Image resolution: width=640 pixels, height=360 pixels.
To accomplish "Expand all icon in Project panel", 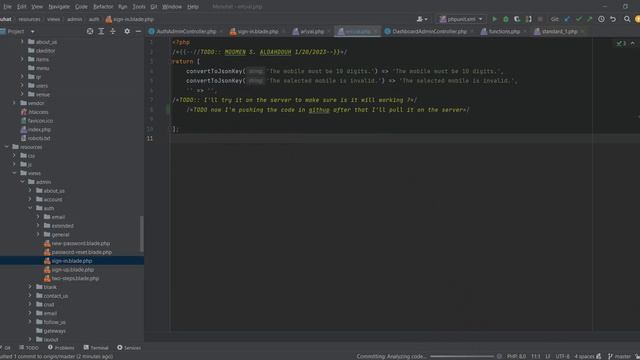I will coord(101,31).
